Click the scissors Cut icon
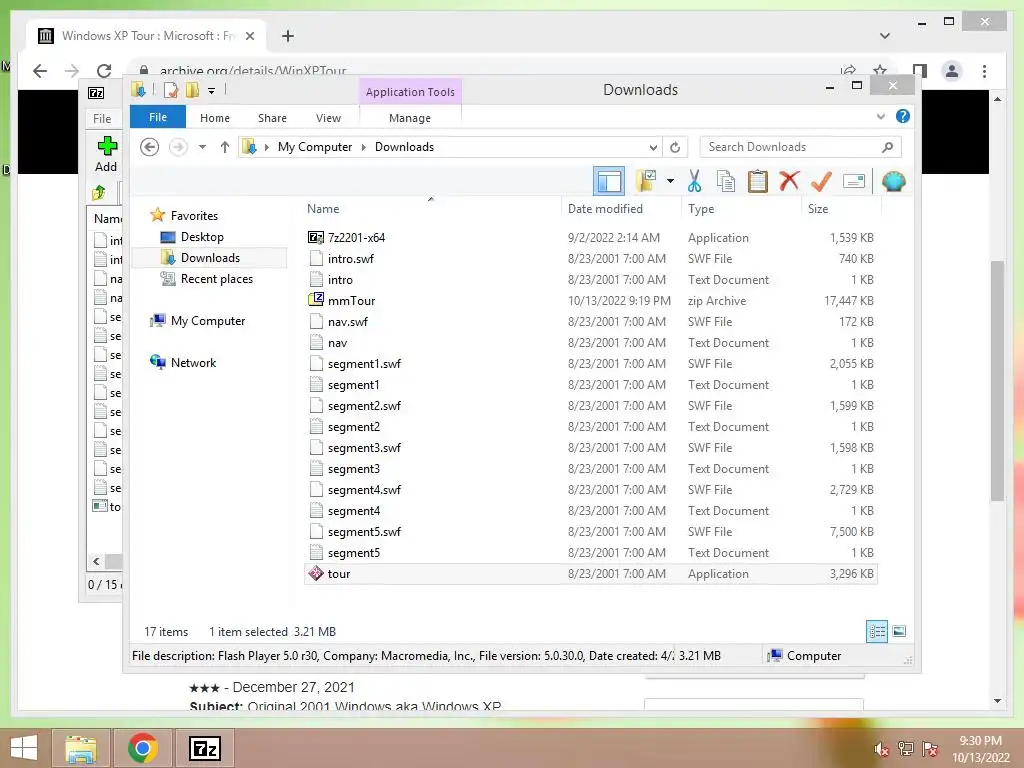Viewport: 1024px width, 768px height. (694, 181)
